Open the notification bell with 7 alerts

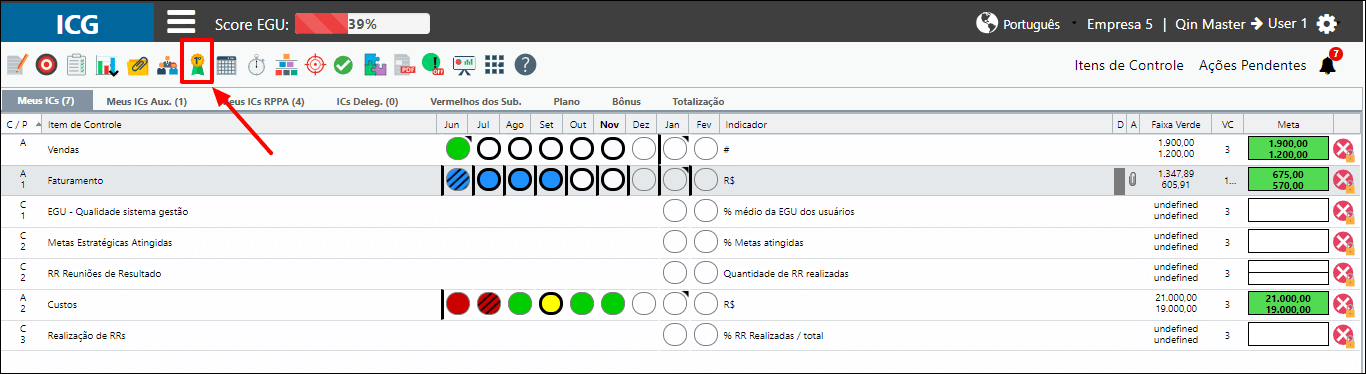point(1328,64)
